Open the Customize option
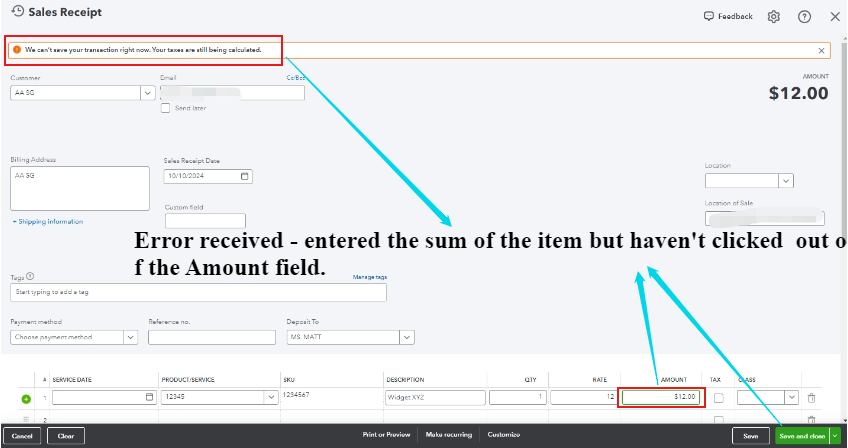 coord(504,434)
